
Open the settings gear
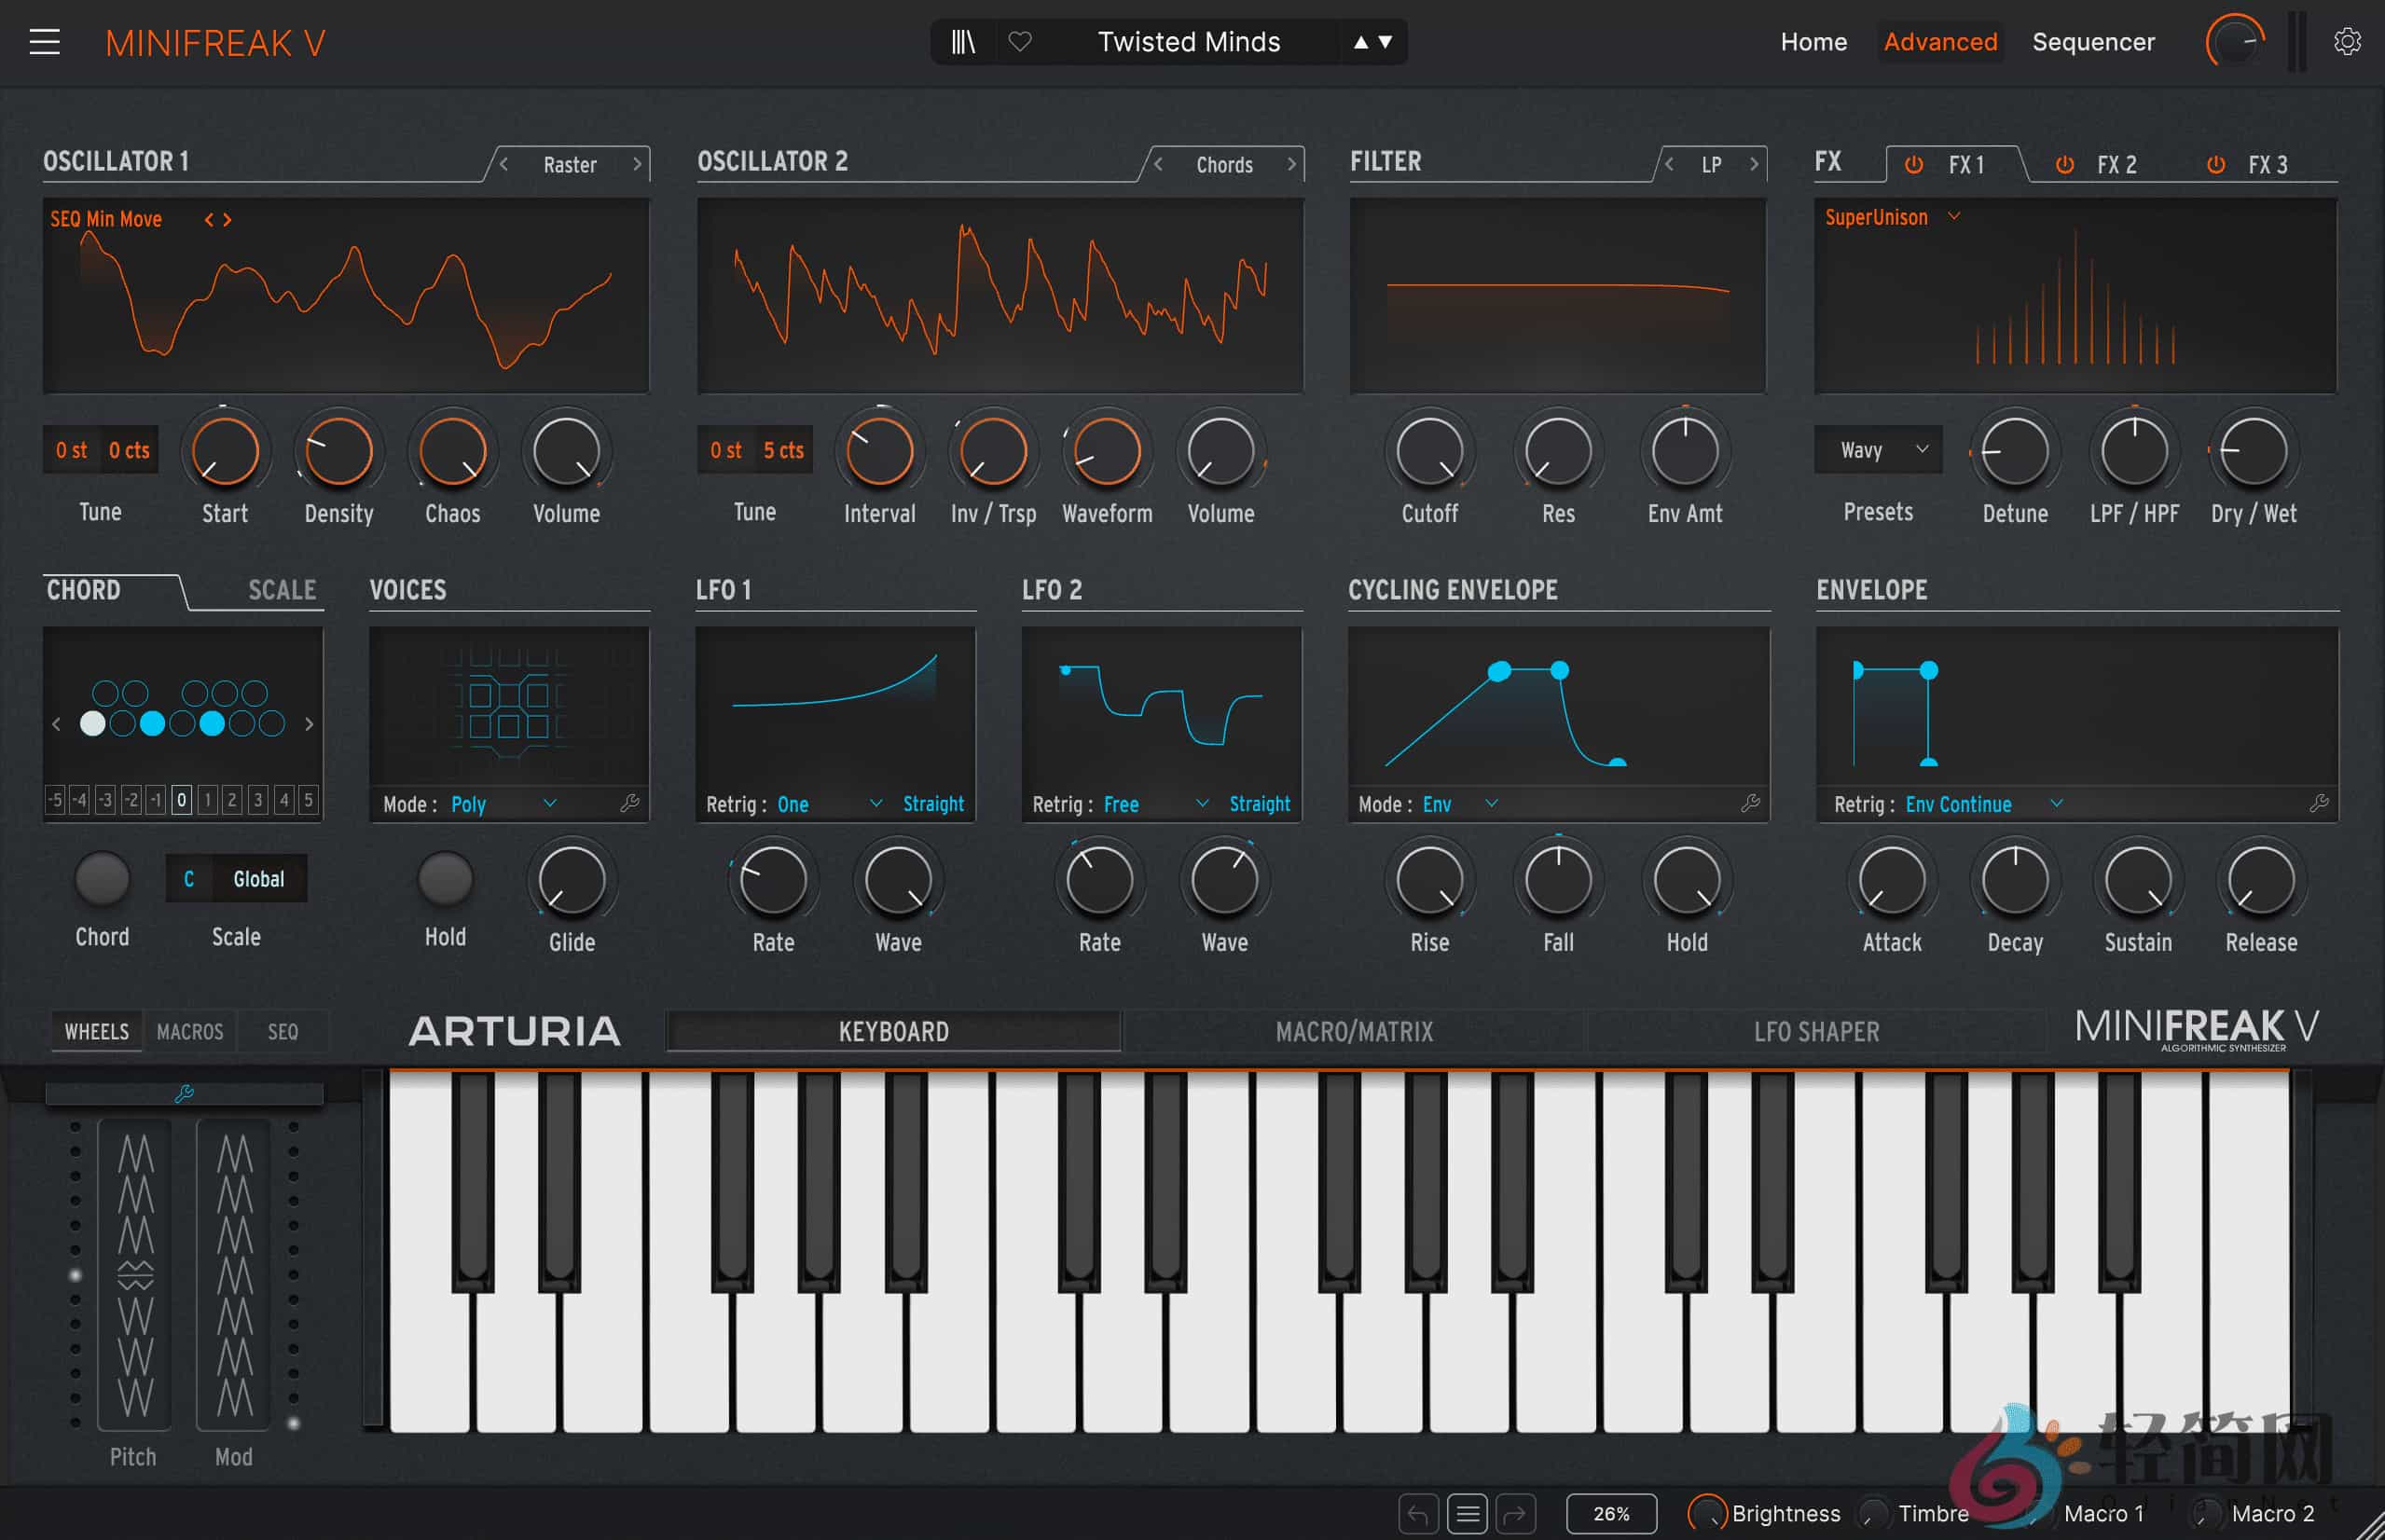pyautogui.click(x=2347, y=42)
